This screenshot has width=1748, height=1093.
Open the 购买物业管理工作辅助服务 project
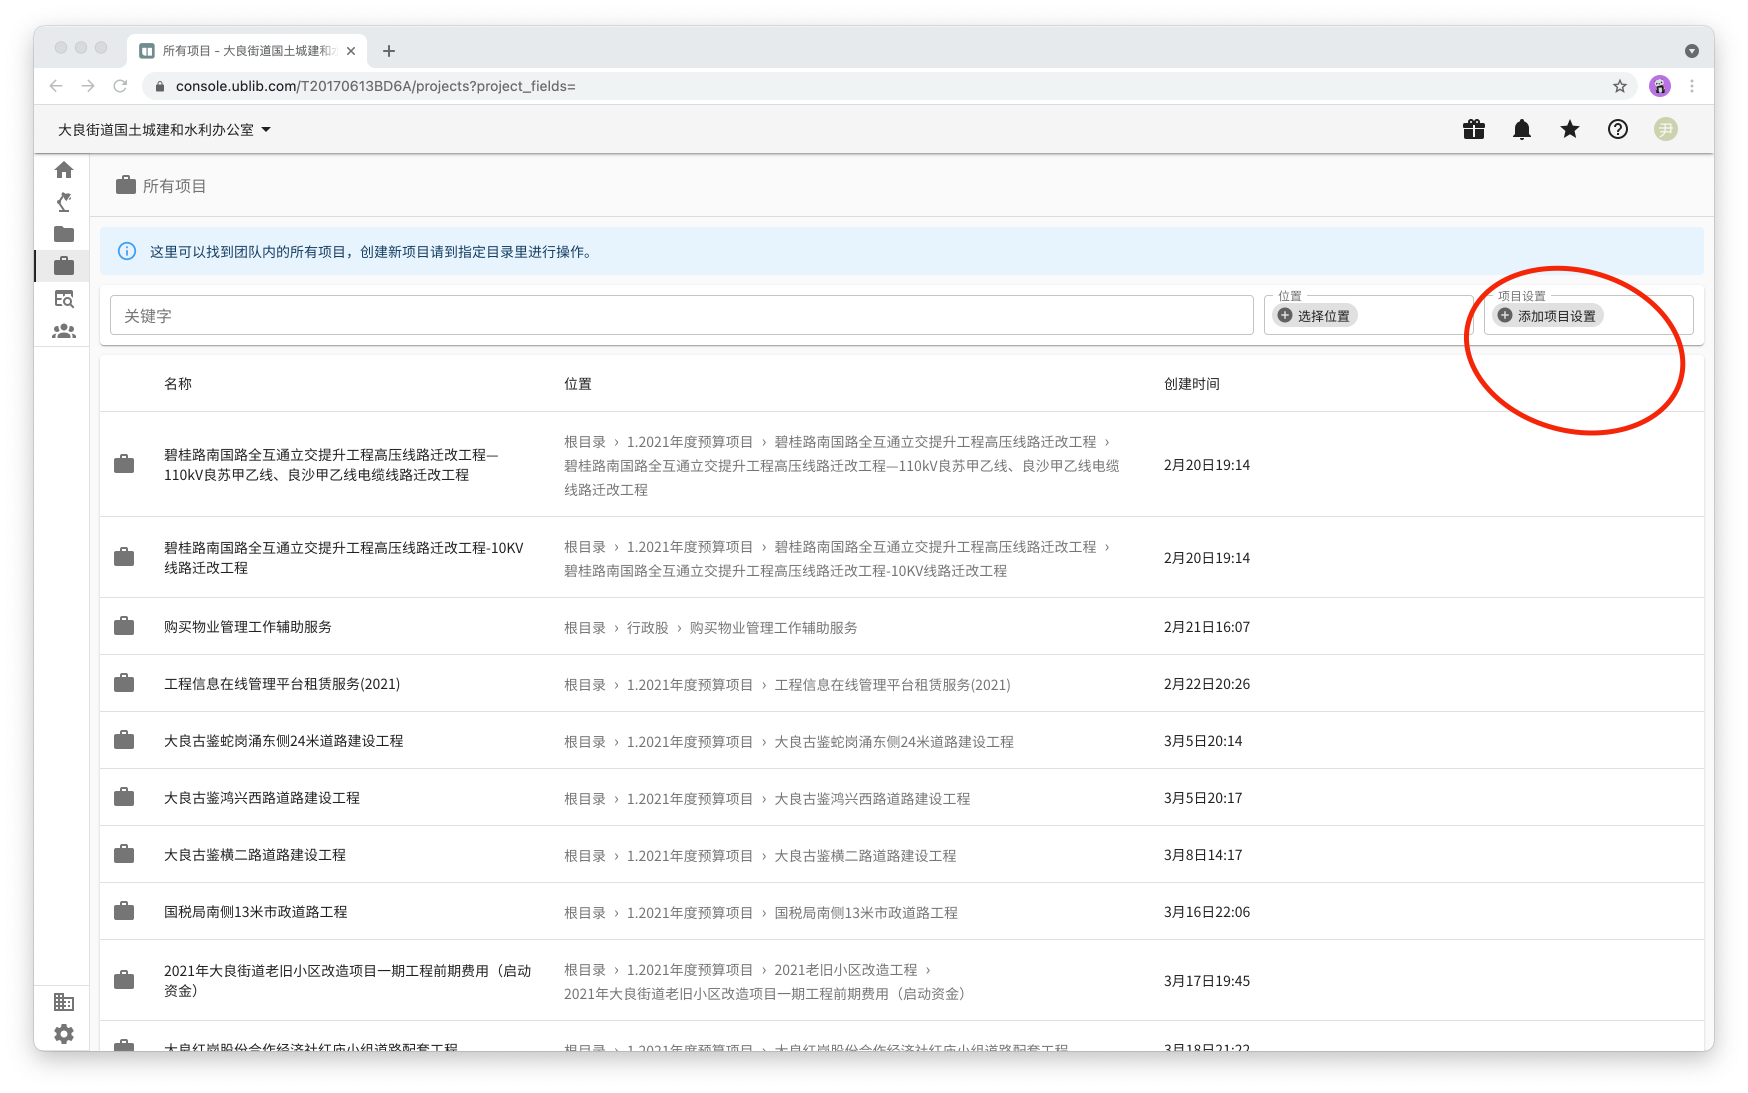[248, 627]
